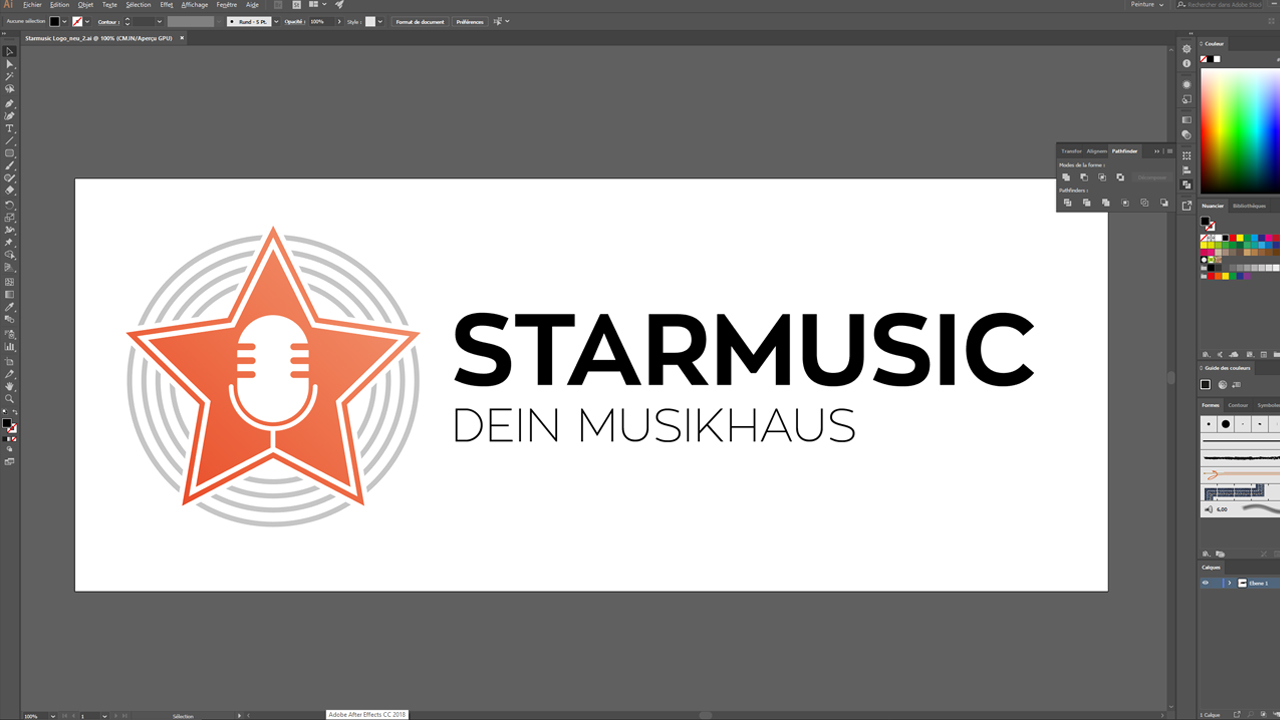Click Minus Front shape mode icon
The width and height of the screenshot is (1280, 720).
click(x=1084, y=177)
